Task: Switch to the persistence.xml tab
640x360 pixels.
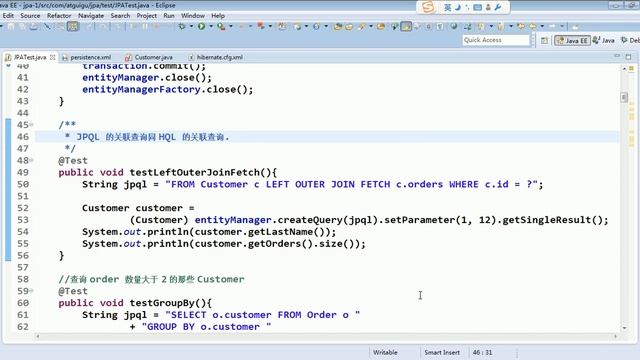Action: coord(87,58)
